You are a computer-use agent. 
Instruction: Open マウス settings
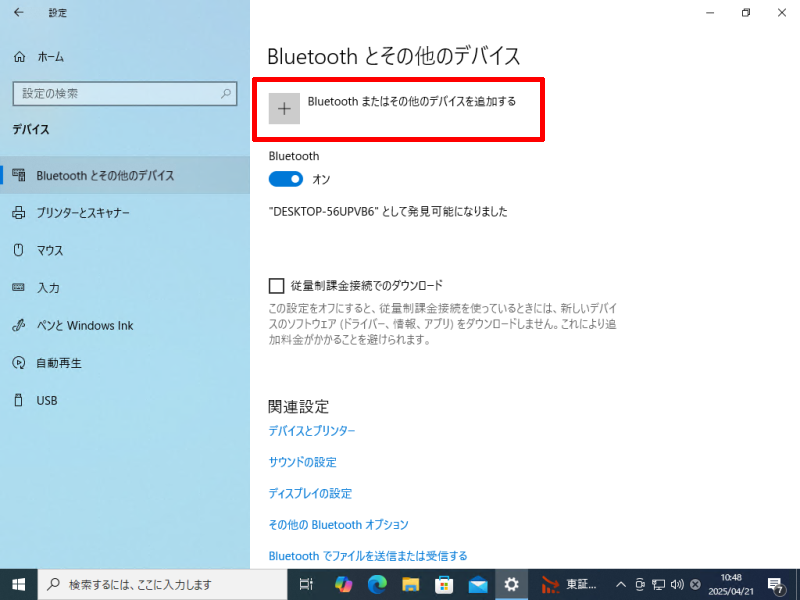[x=125, y=251]
